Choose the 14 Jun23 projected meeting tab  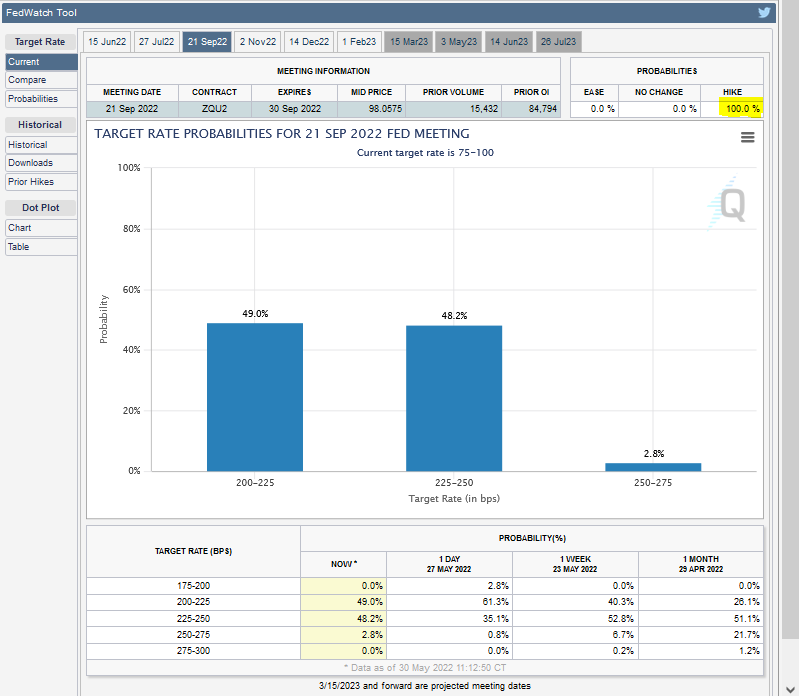[509, 42]
